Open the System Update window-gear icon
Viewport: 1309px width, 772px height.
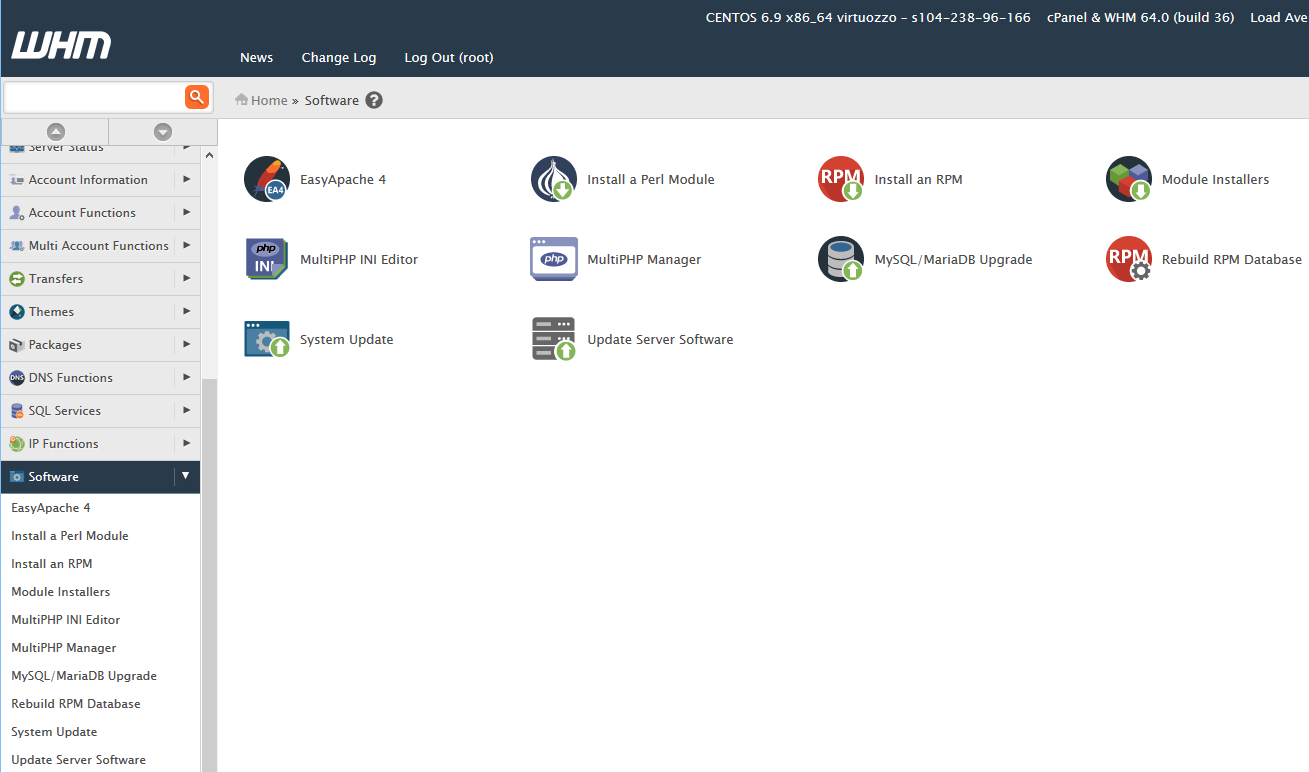(267, 339)
